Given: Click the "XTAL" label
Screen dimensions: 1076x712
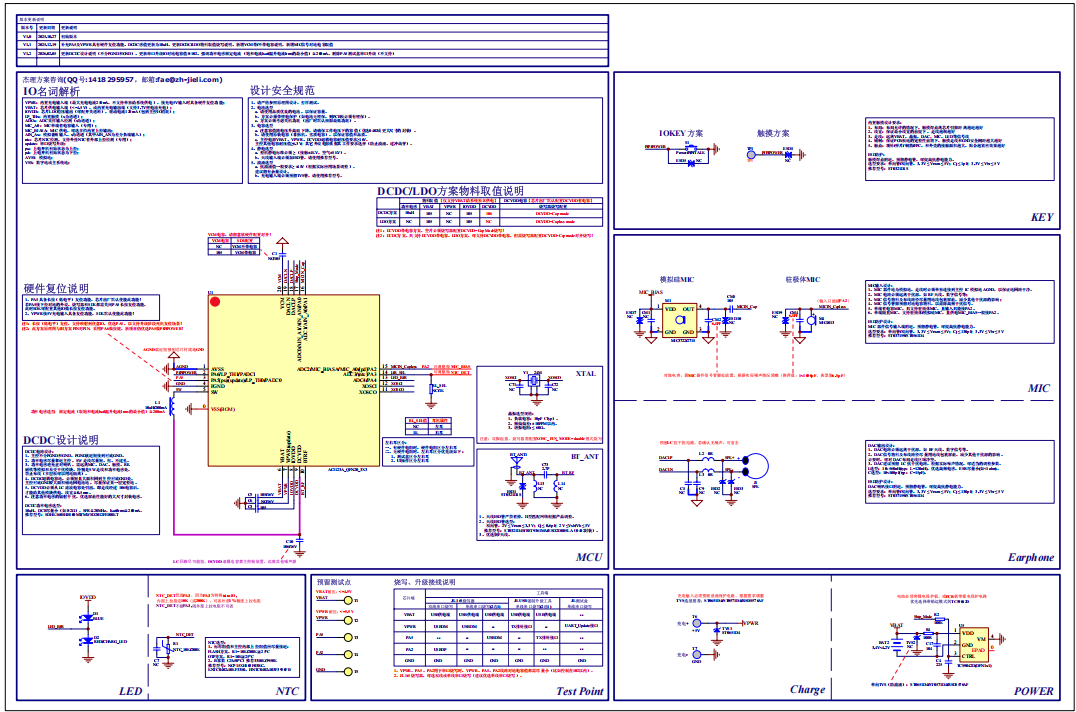Looking at the screenshot, I should pos(586,374).
